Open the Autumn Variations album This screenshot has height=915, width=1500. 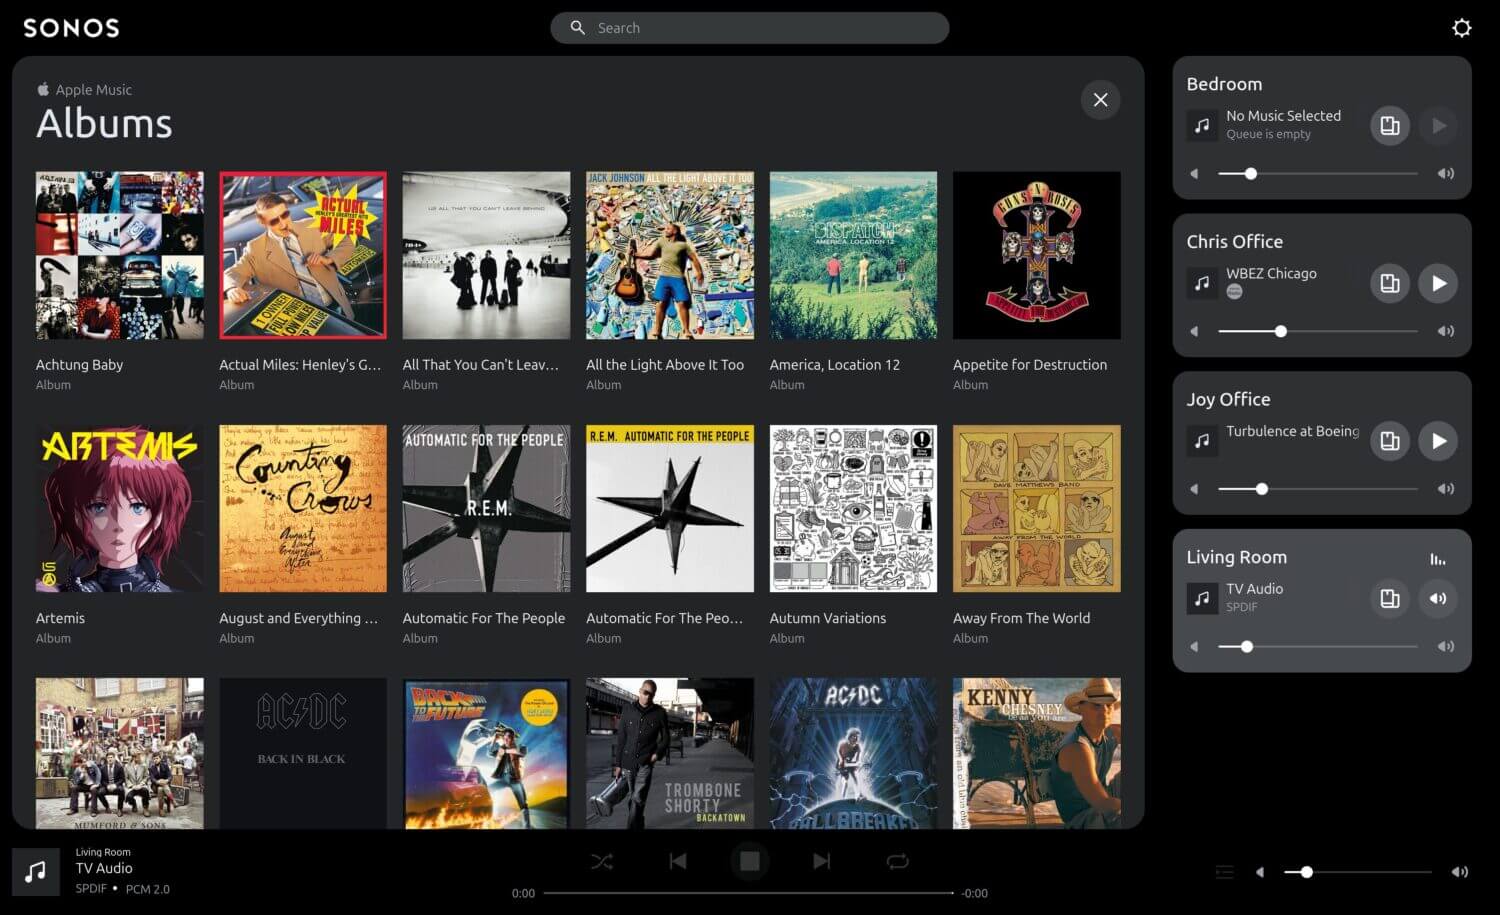pyautogui.click(x=853, y=509)
